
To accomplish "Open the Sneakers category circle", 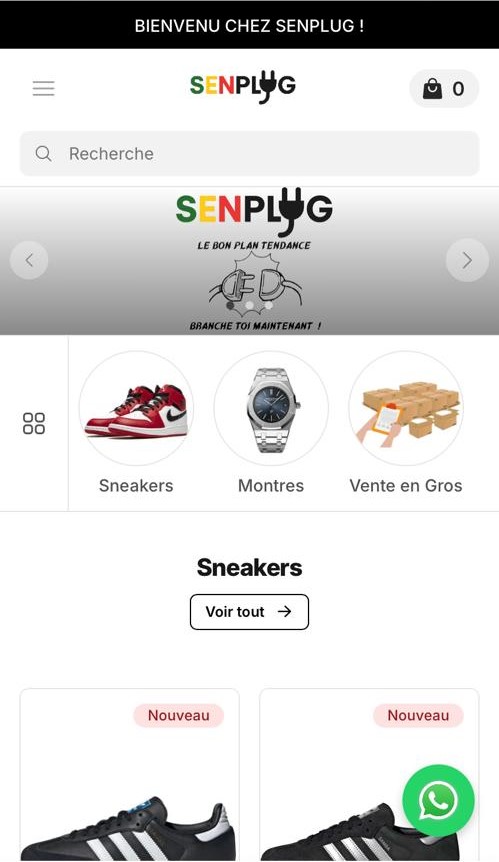I will click(136, 408).
